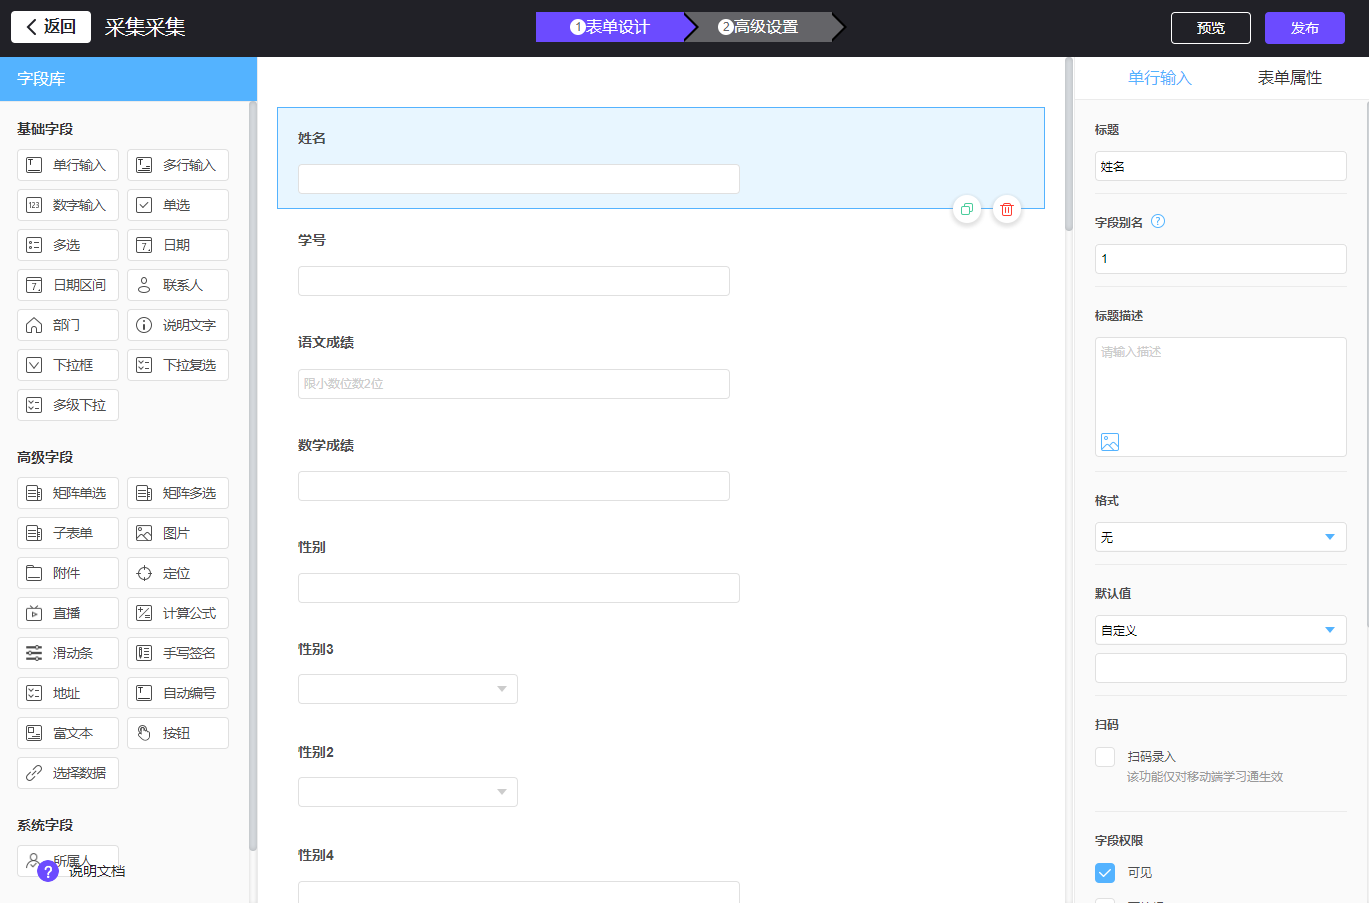This screenshot has width=1369, height=903.
Task: Insert a 图片 field
Action: [178, 533]
